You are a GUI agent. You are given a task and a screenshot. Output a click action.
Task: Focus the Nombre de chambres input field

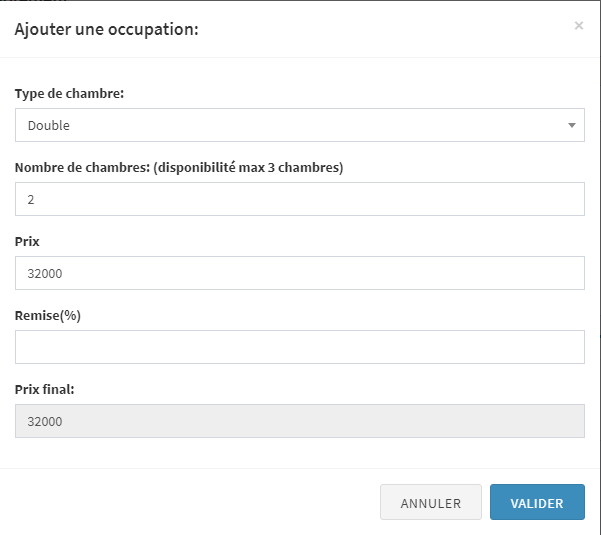tap(299, 199)
